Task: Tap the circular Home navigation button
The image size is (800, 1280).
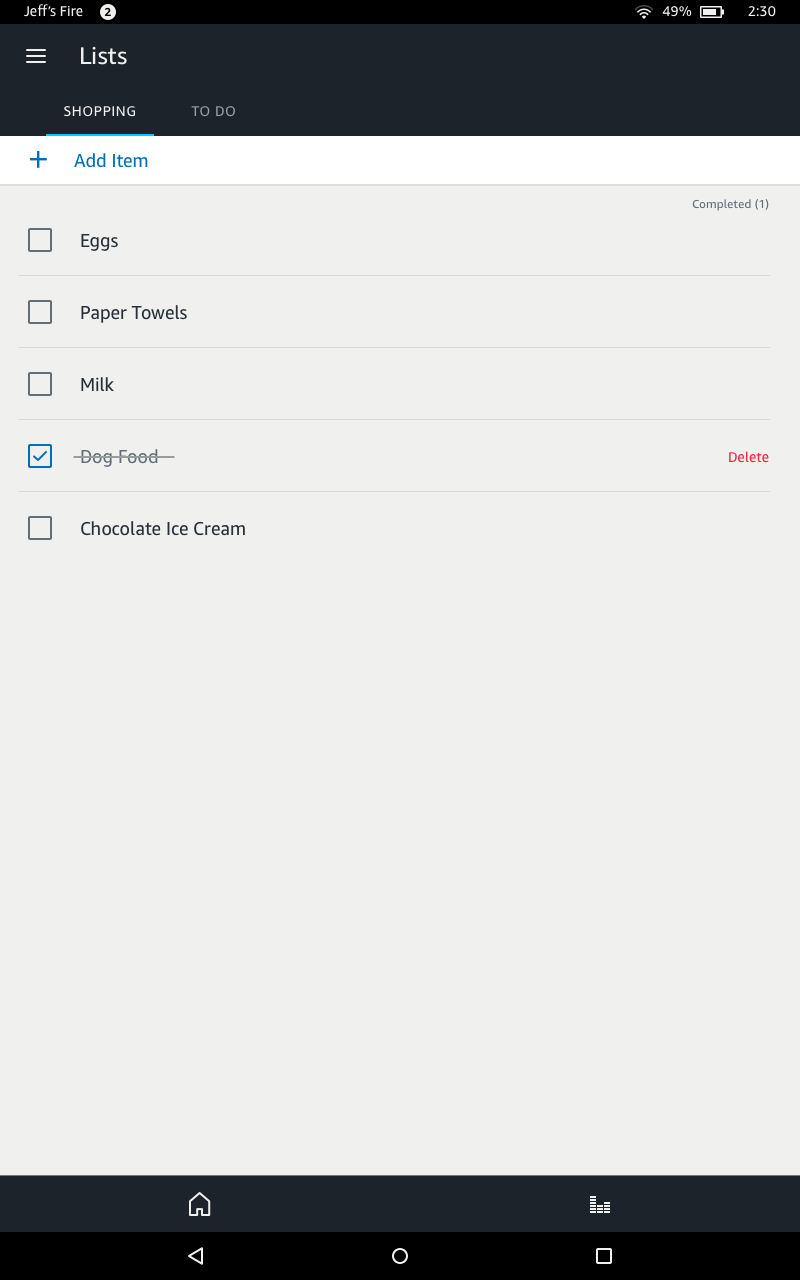Action: [400, 1255]
